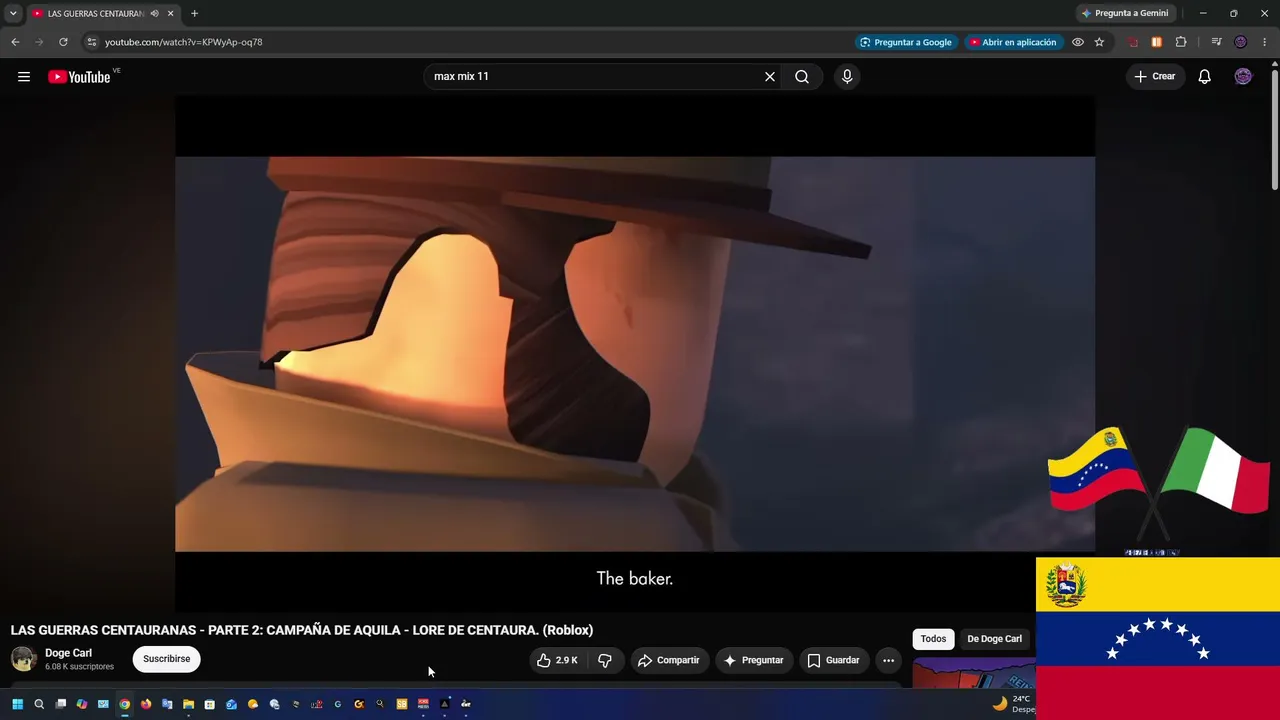Bookmark this page with the star
Image resolution: width=1280 pixels, height=720 pixels.
[1099, 42]
